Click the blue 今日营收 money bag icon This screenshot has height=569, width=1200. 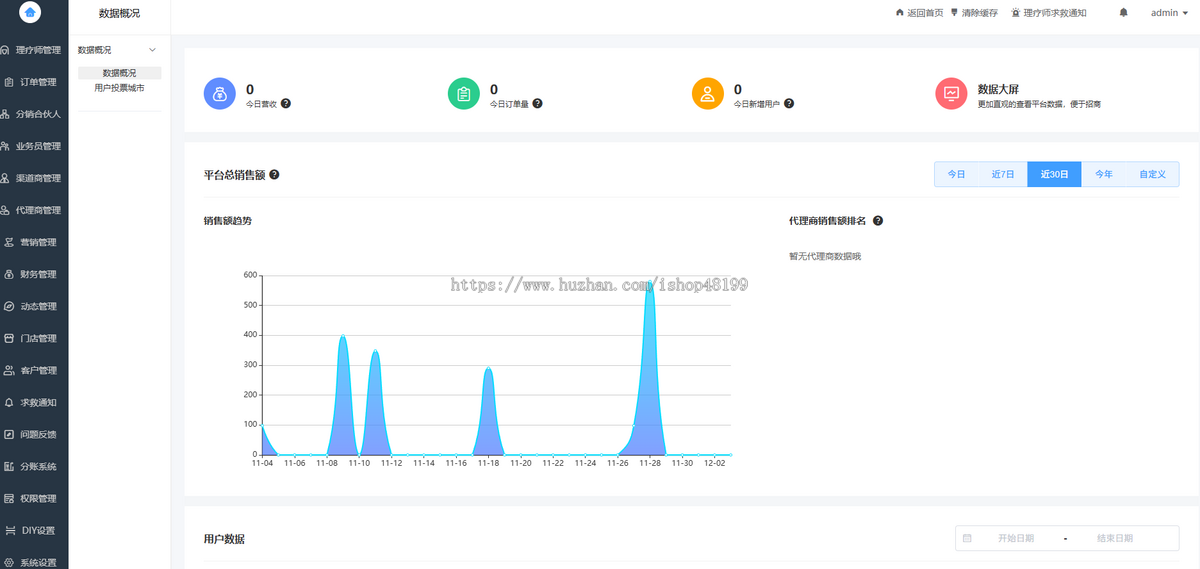219,94
